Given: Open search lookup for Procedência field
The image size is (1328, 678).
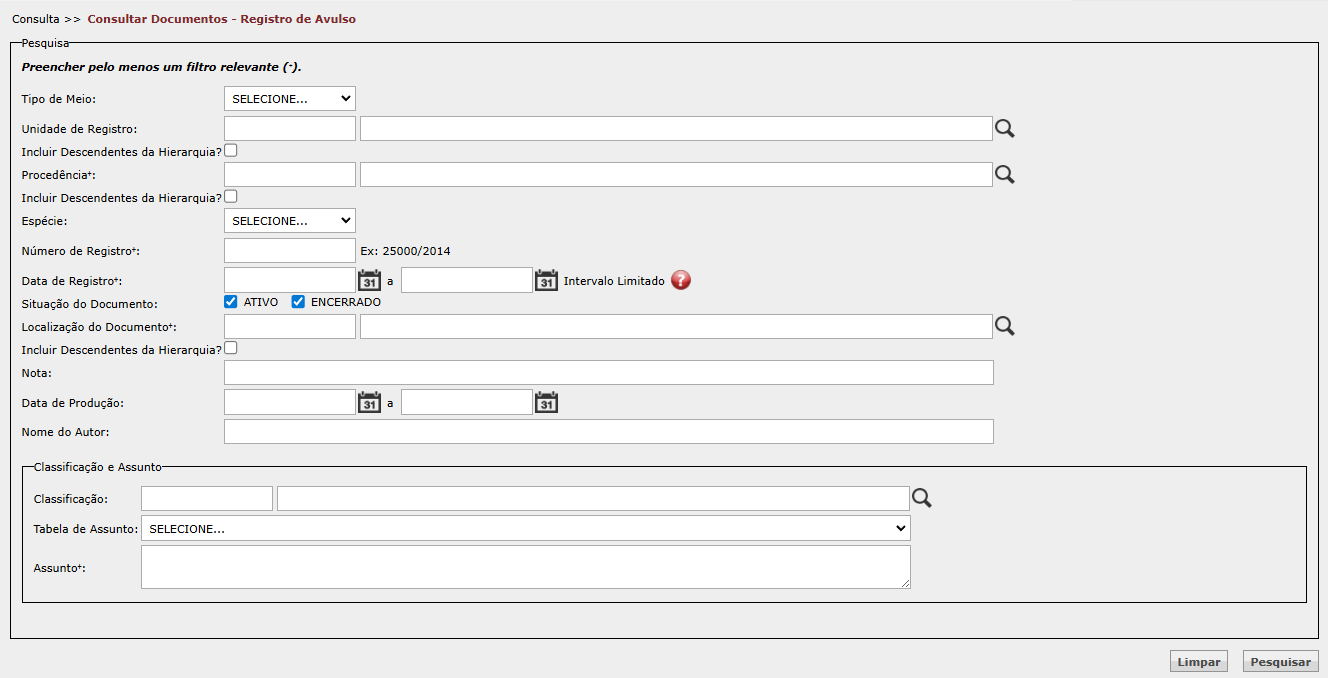Looking at the screenshot, I should pyautogui.click(x=1004, y=174).
